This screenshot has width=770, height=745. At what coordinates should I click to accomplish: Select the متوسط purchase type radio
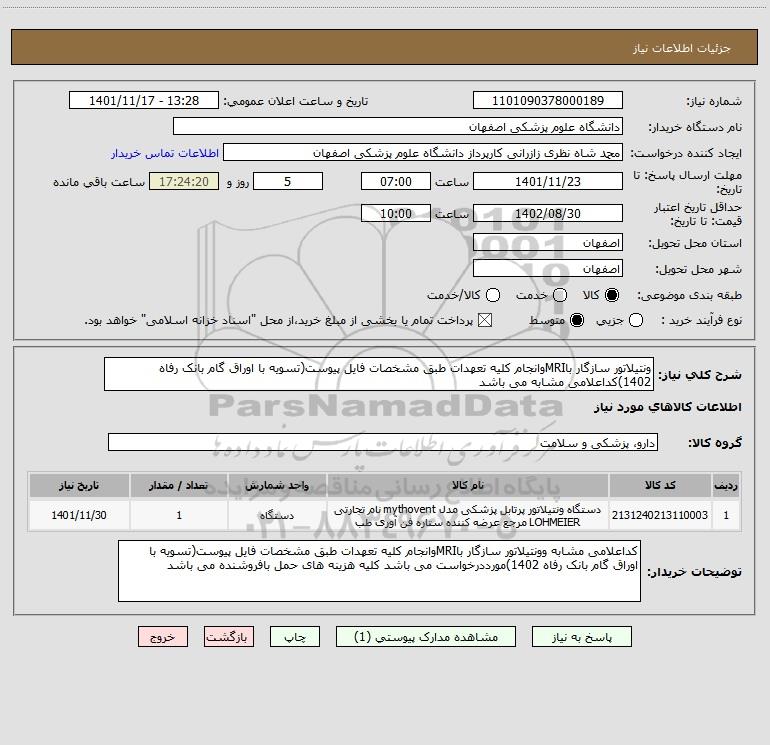pyautogui.click(x=577, y=321)
